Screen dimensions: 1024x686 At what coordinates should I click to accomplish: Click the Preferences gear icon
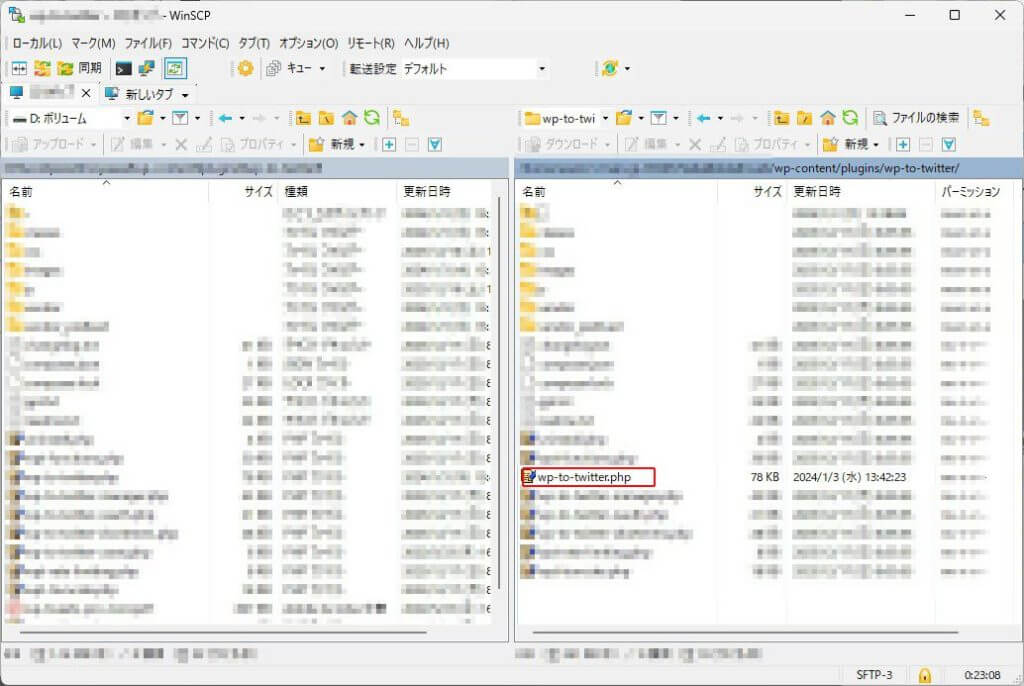(245, 69)
